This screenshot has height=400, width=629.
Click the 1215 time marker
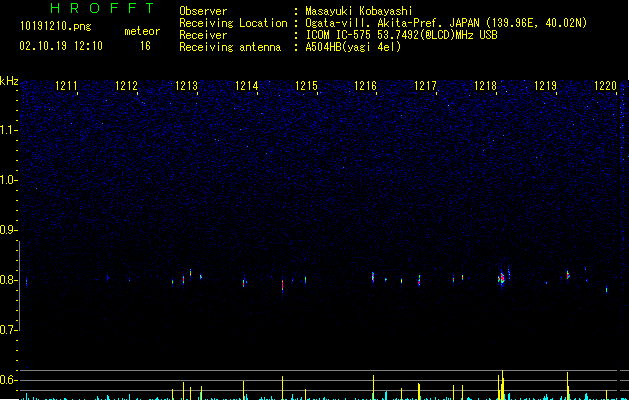point(306,86)
